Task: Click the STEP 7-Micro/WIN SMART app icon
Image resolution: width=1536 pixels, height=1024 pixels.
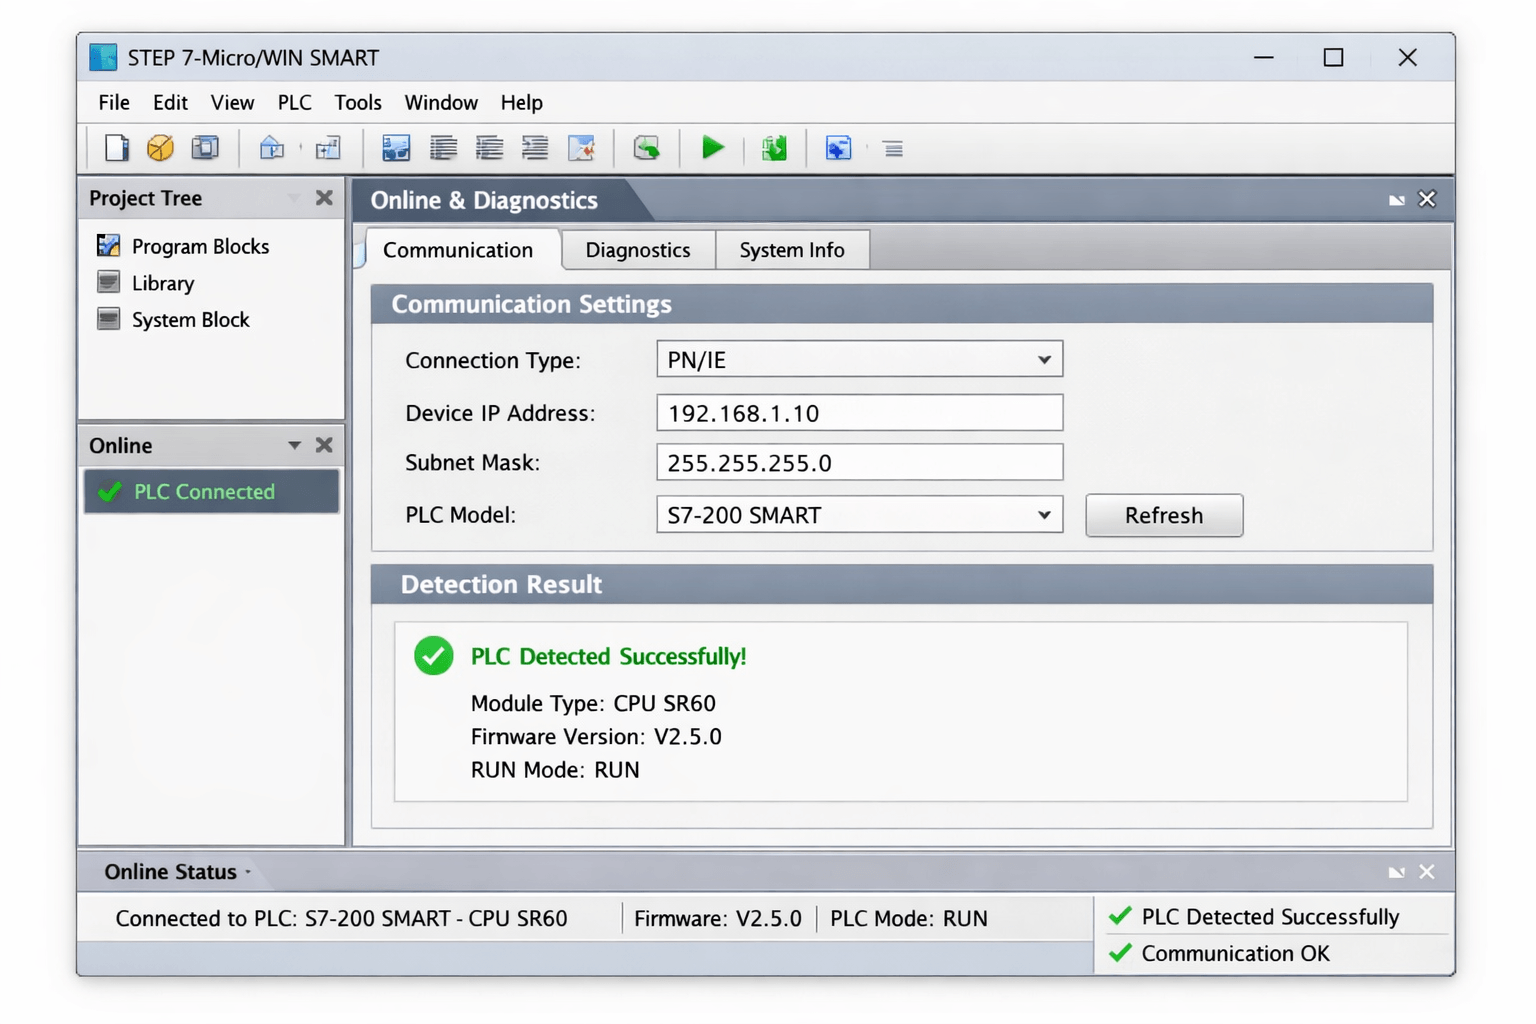Action: click(103, 57)
